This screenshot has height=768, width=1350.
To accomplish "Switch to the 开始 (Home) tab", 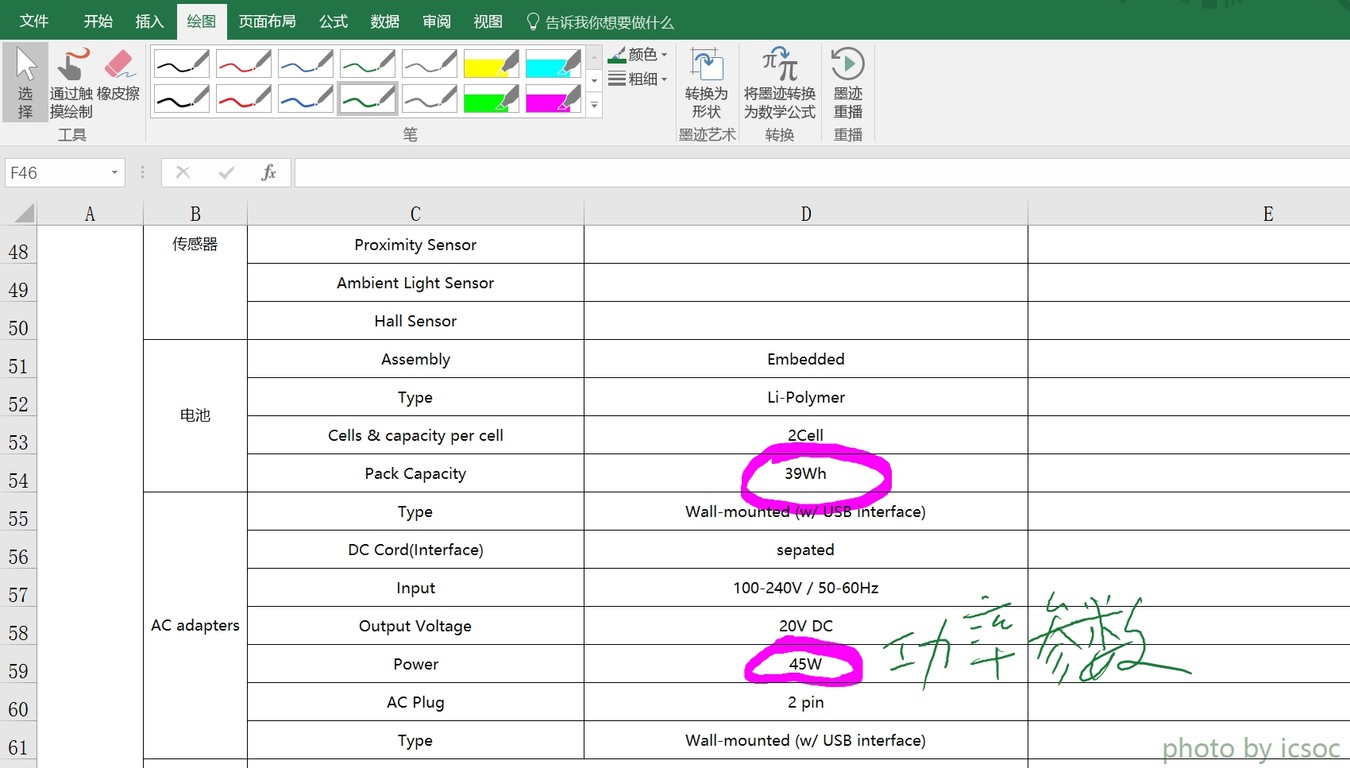I will 97,21.
